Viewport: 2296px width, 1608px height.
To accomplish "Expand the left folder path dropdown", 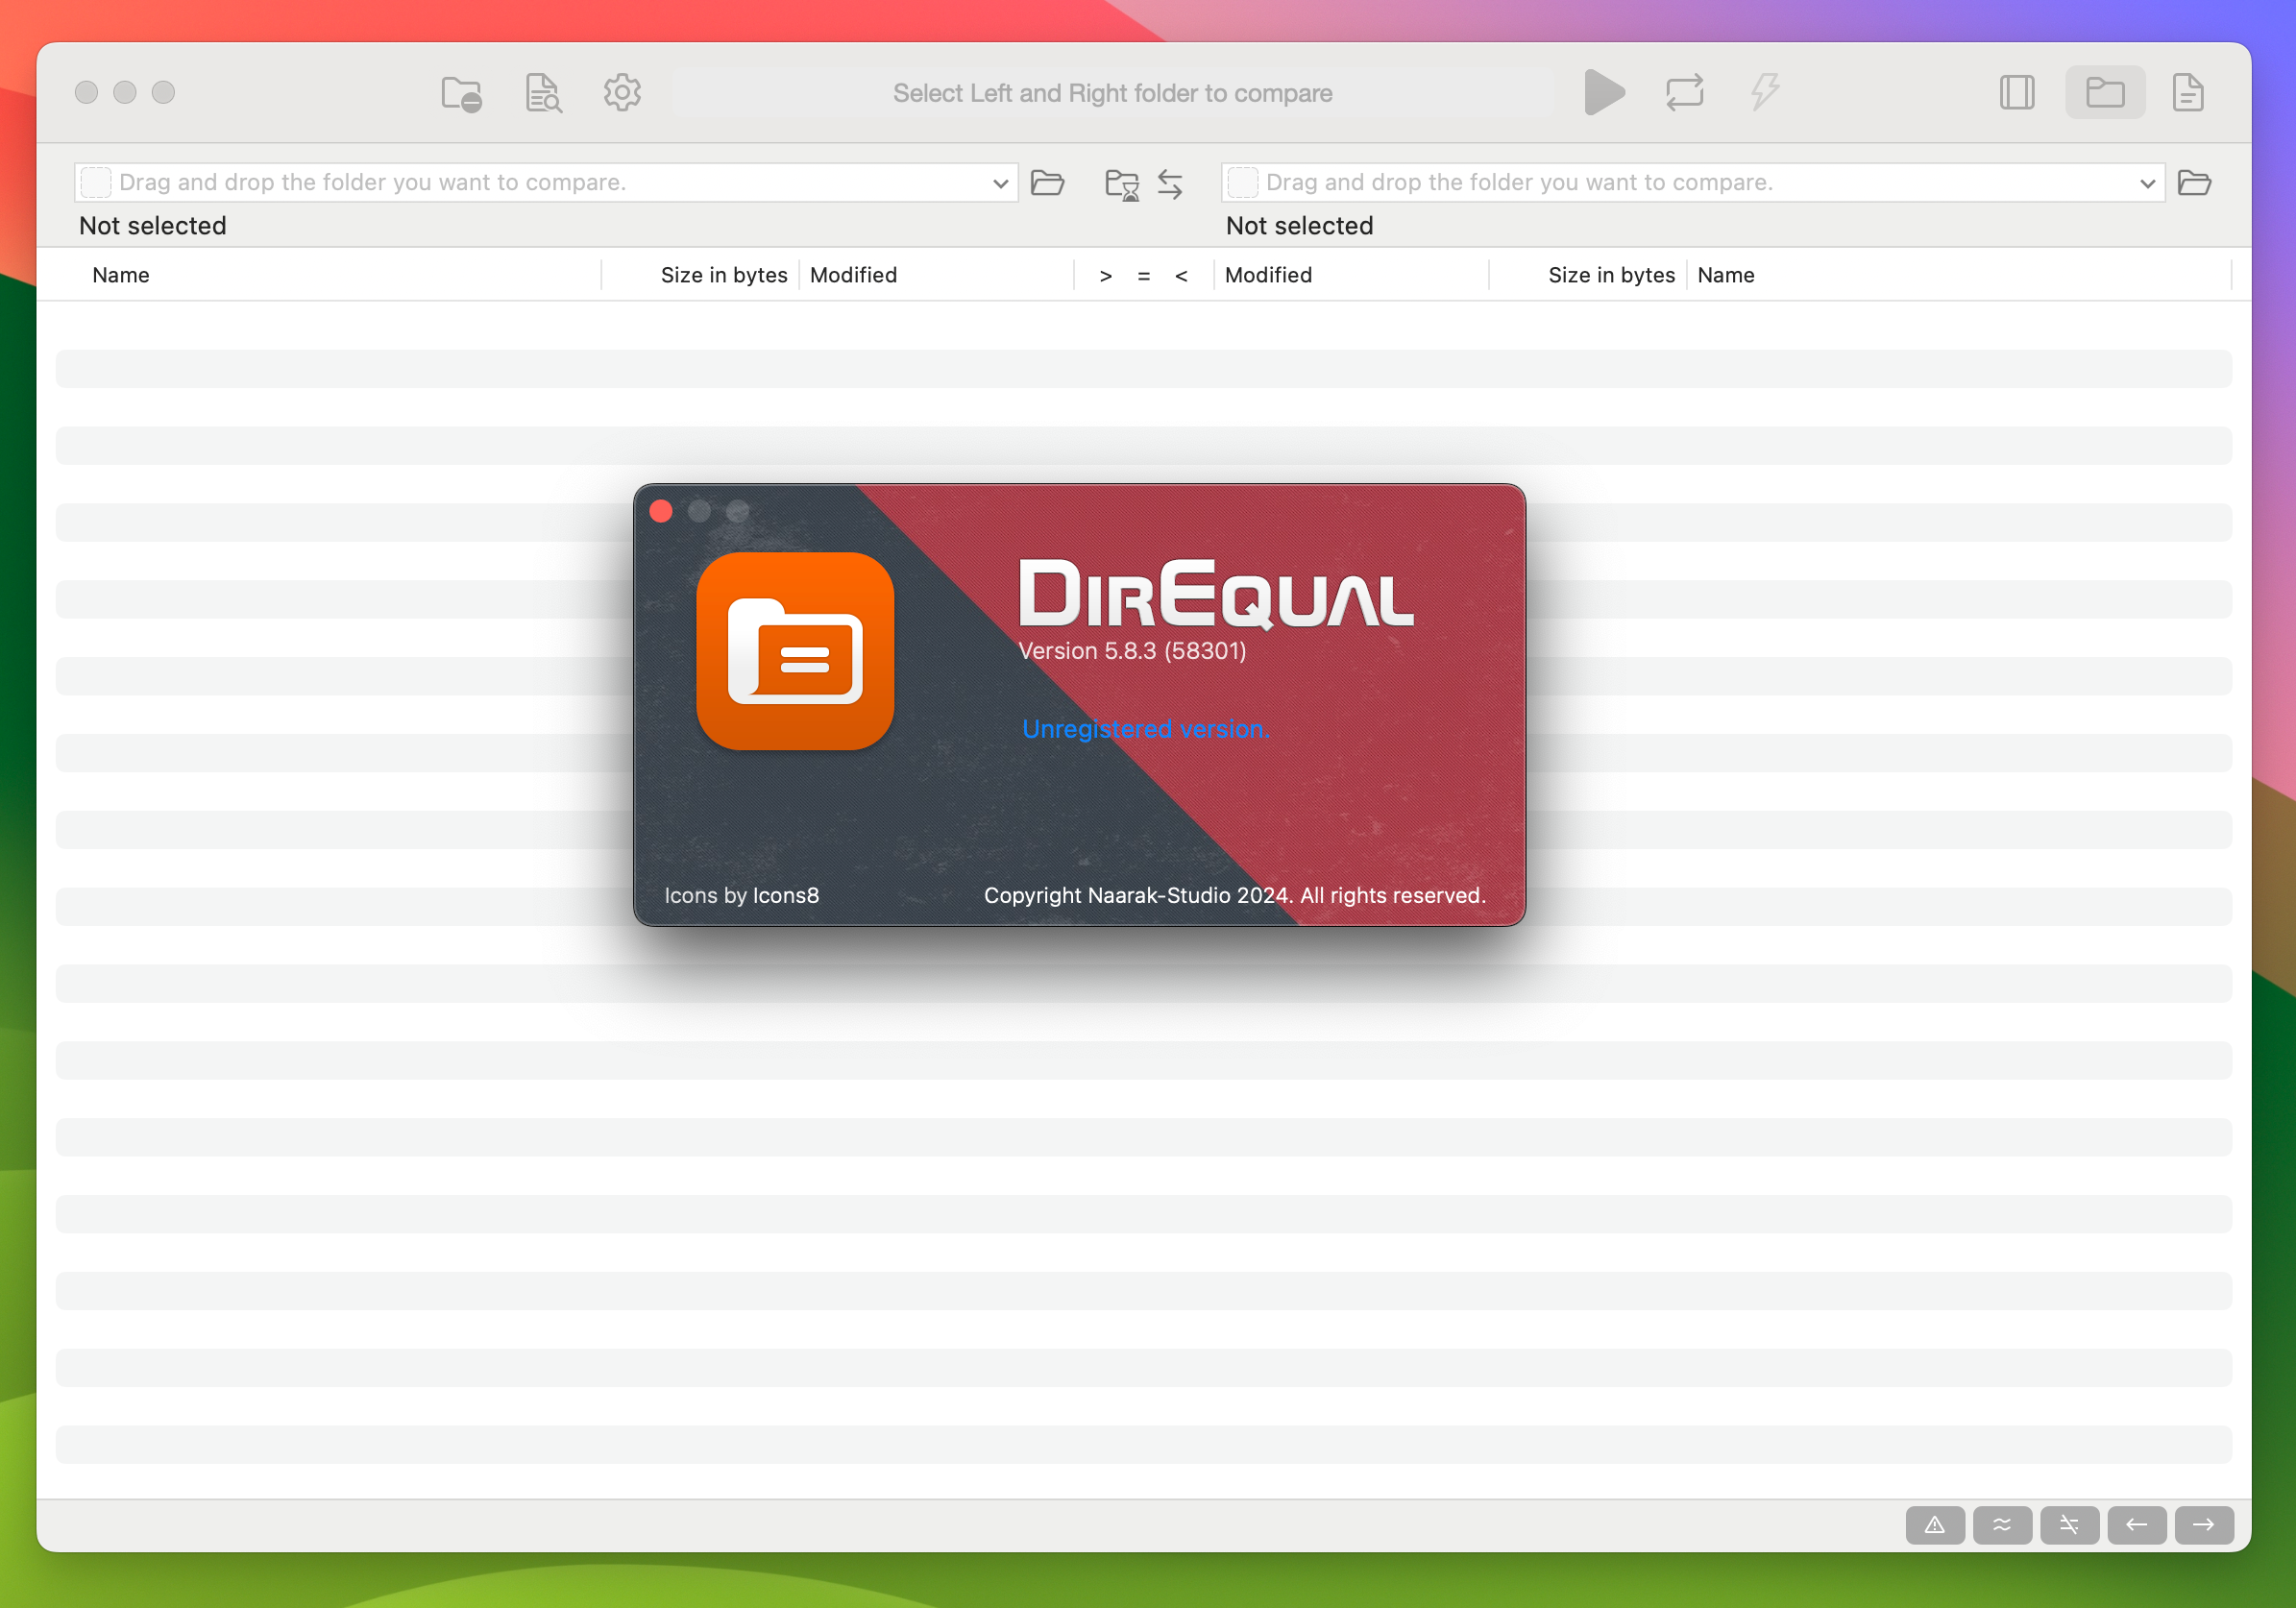I will (x=999, y=183).
